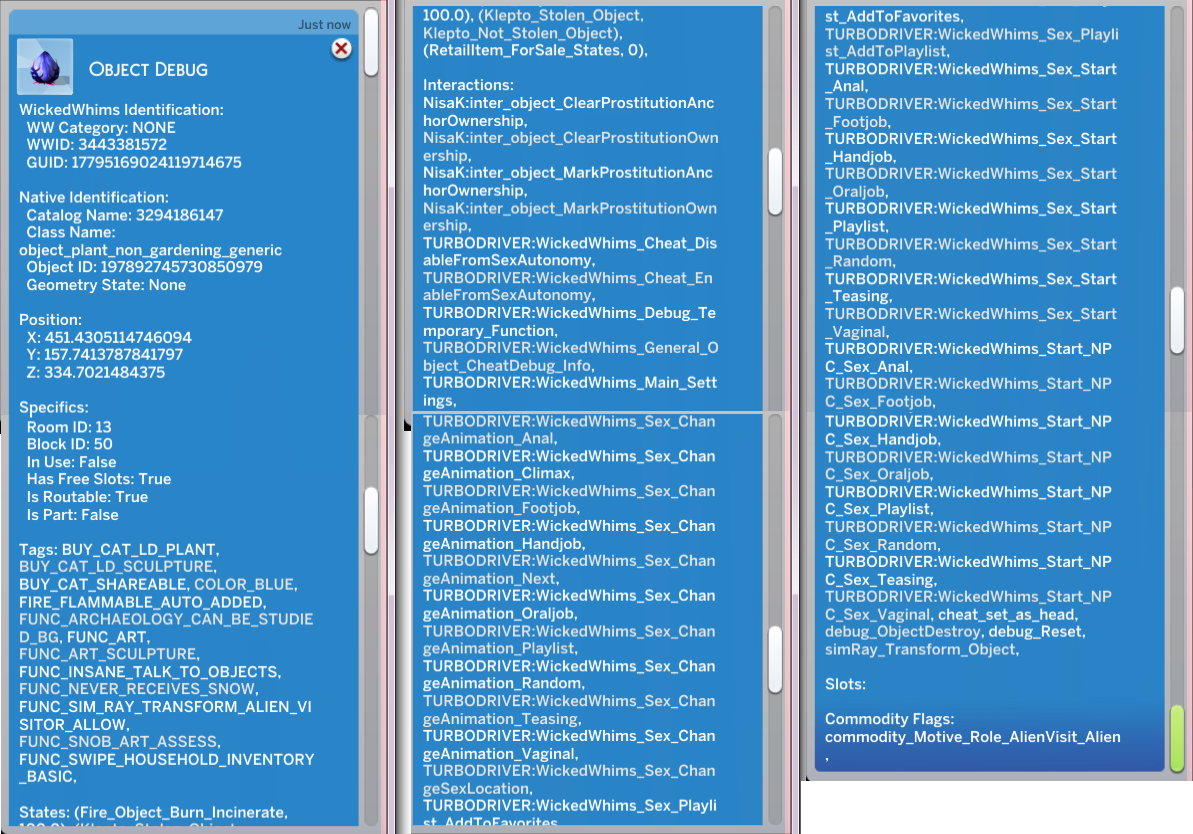
Task: Click the "debug_ObjectDestroy" interaction text
Action: pyautogui.click(x=903, y=632)
